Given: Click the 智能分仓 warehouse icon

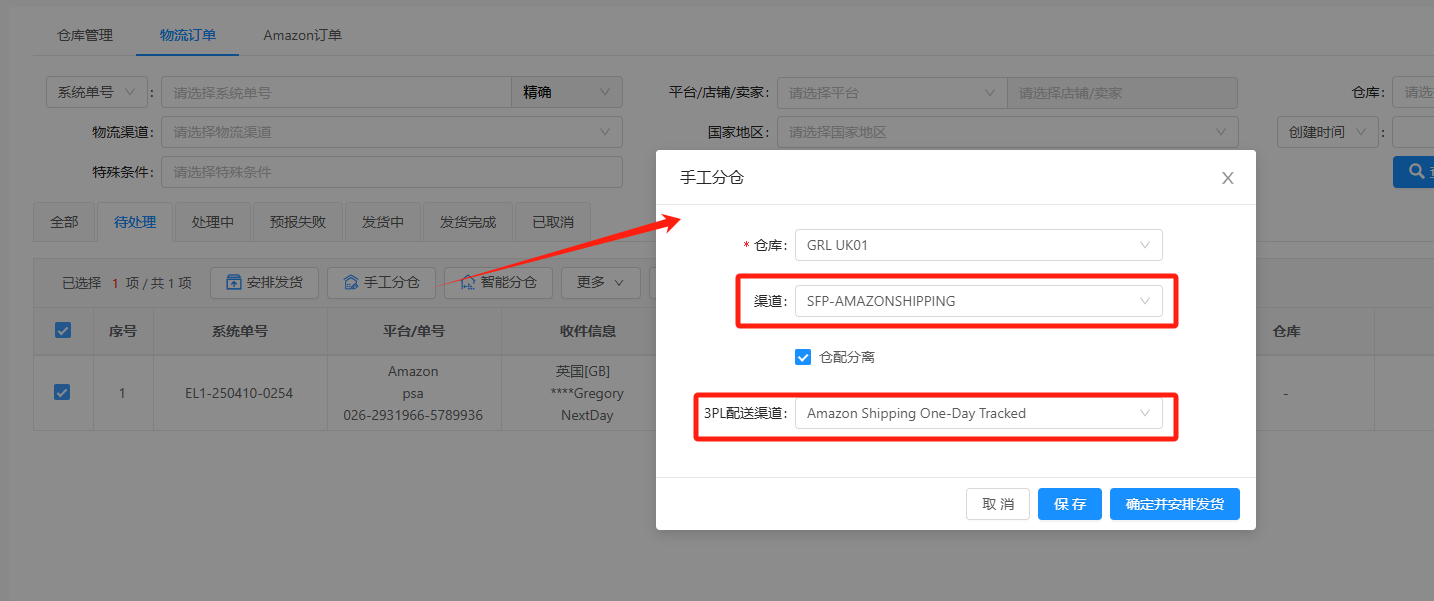Looking at the screenshot, I should click(x=468, y=282).
